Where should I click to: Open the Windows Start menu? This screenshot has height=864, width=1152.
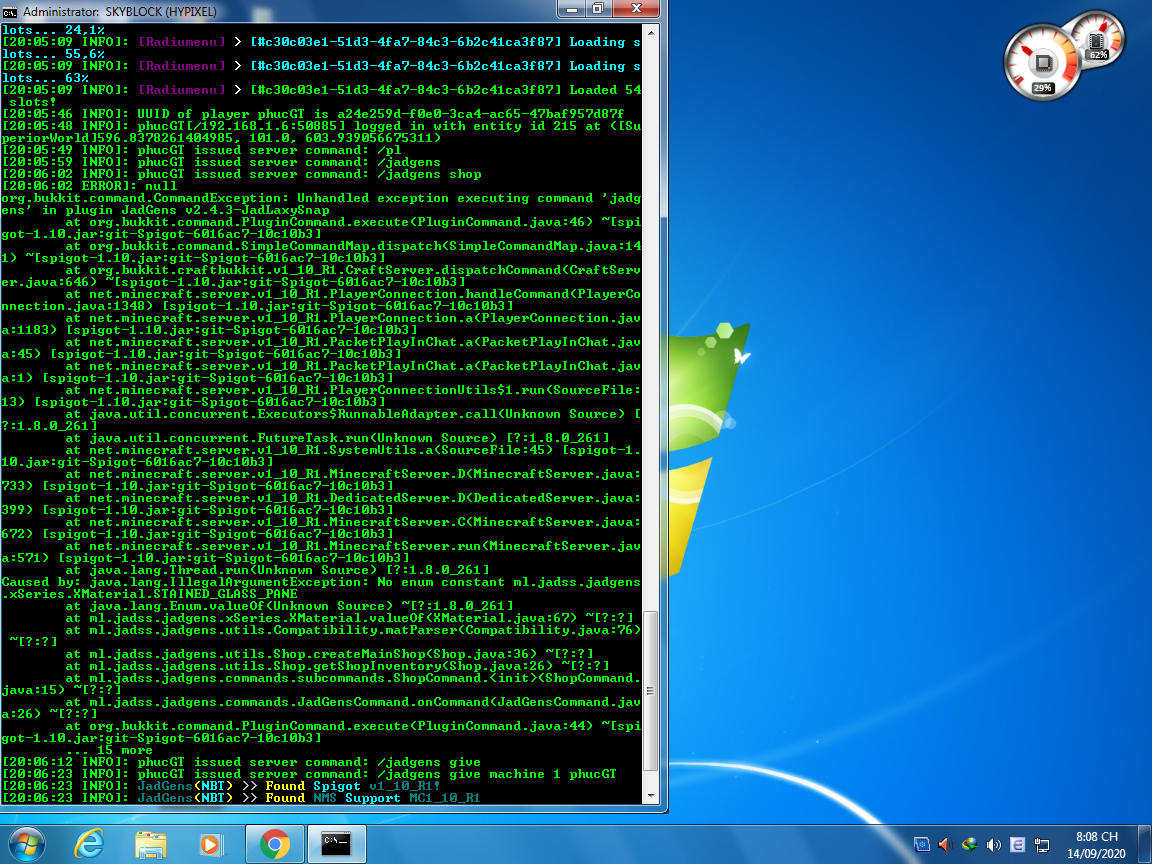pyautogui.click(x=27, y=844)
